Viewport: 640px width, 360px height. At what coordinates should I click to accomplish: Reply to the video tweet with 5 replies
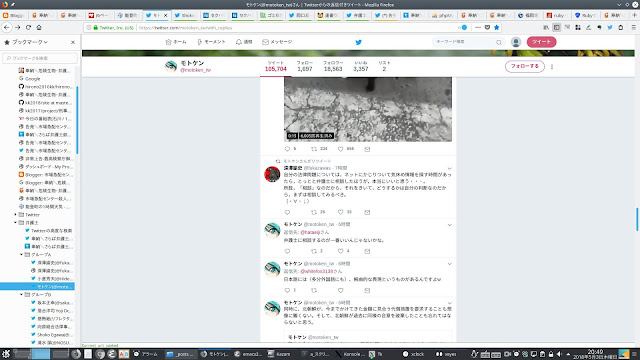tap(287, 149)
